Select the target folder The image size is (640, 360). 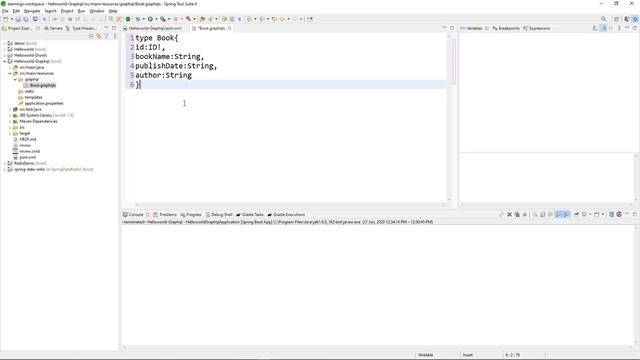click(24, 133)
